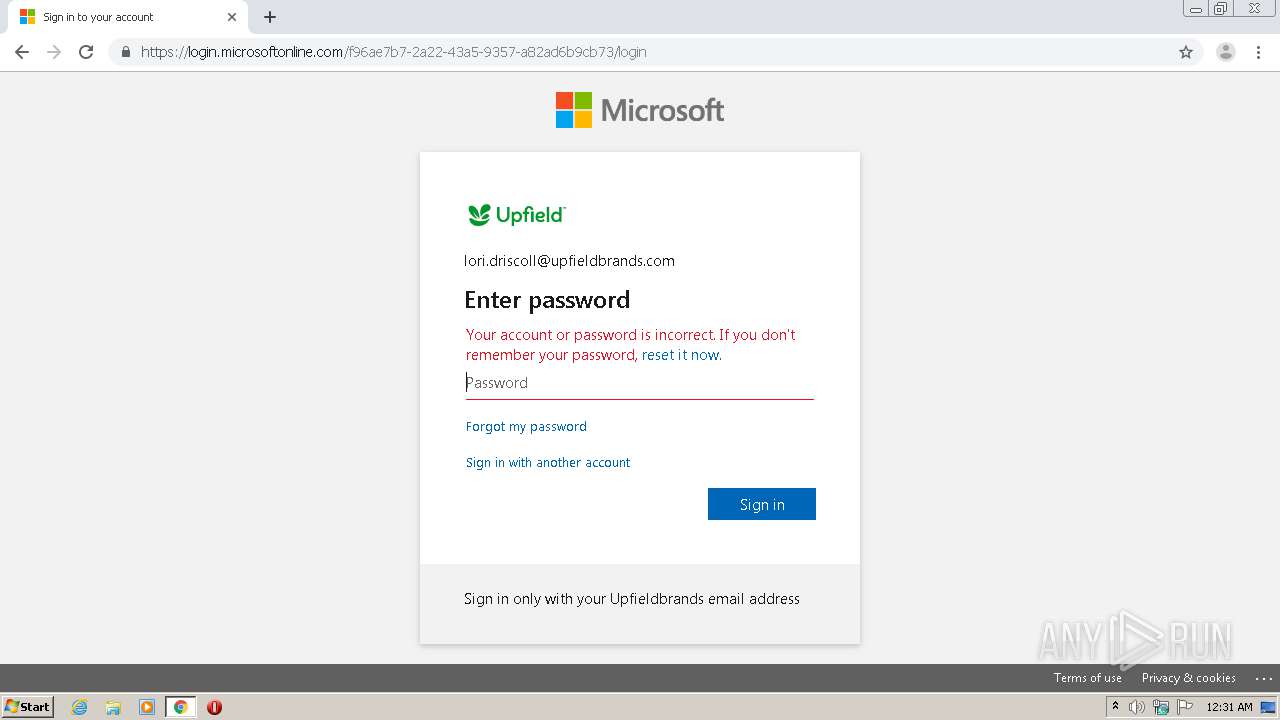Viewport: 1280px width, 720px height.
Task: Click the 'Enter password' heading
Action: [547, 300]
